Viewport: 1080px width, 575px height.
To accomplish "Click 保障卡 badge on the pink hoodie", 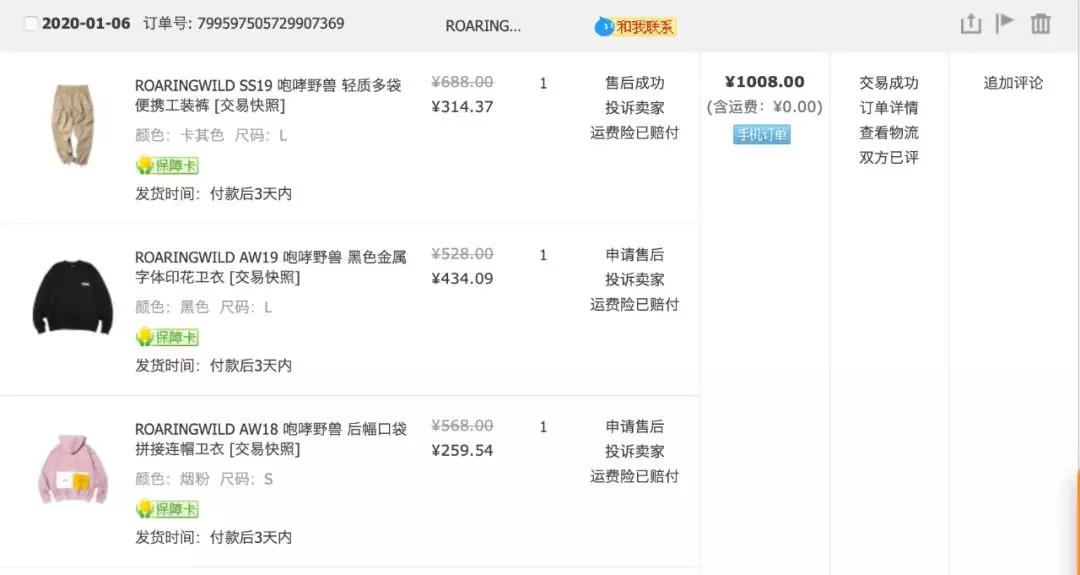I will pyautogui.click(x=168, y=510).
